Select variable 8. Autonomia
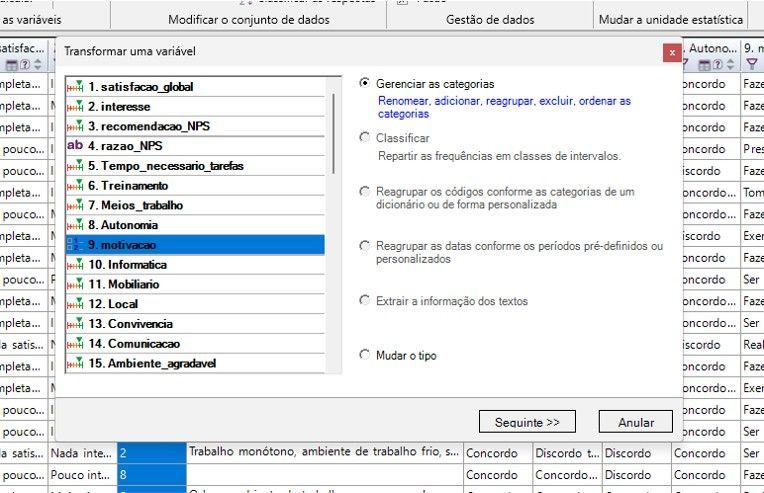This screenshot has width=764, height=493. [x=195, y=225]
